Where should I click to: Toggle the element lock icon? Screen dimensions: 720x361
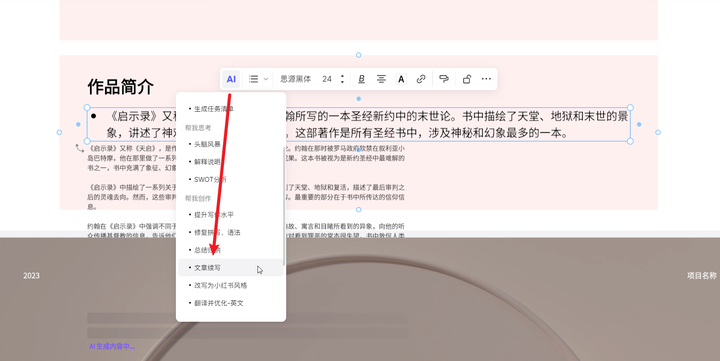coord(467,79)
